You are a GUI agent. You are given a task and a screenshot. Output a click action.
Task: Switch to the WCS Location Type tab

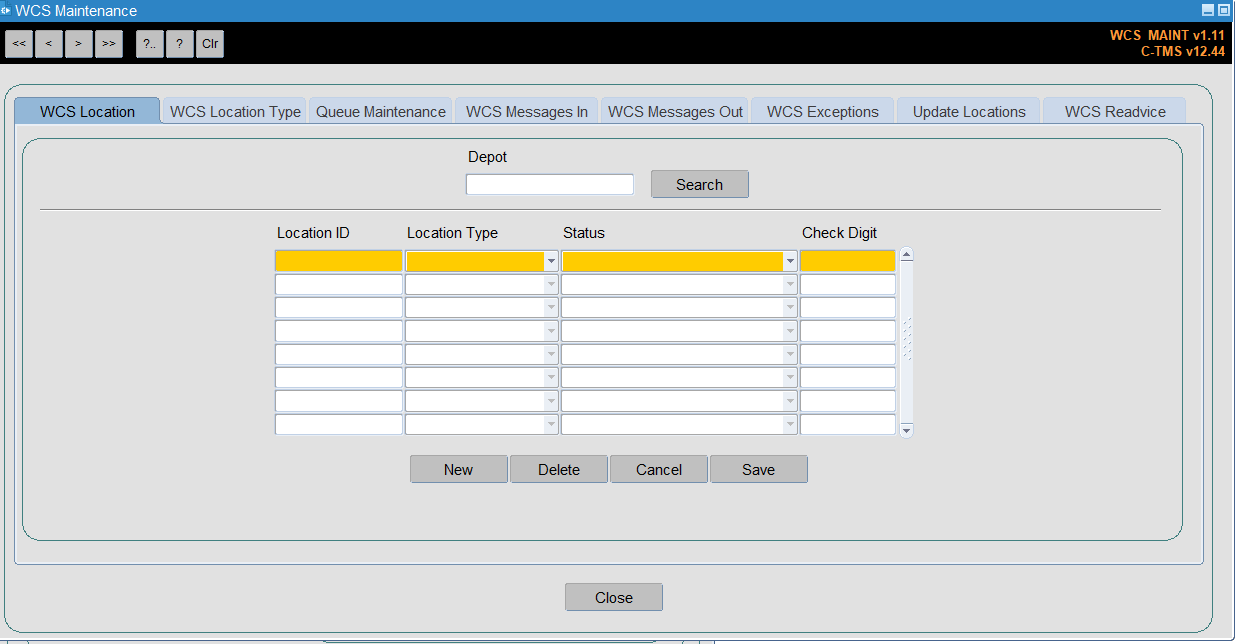235,112
